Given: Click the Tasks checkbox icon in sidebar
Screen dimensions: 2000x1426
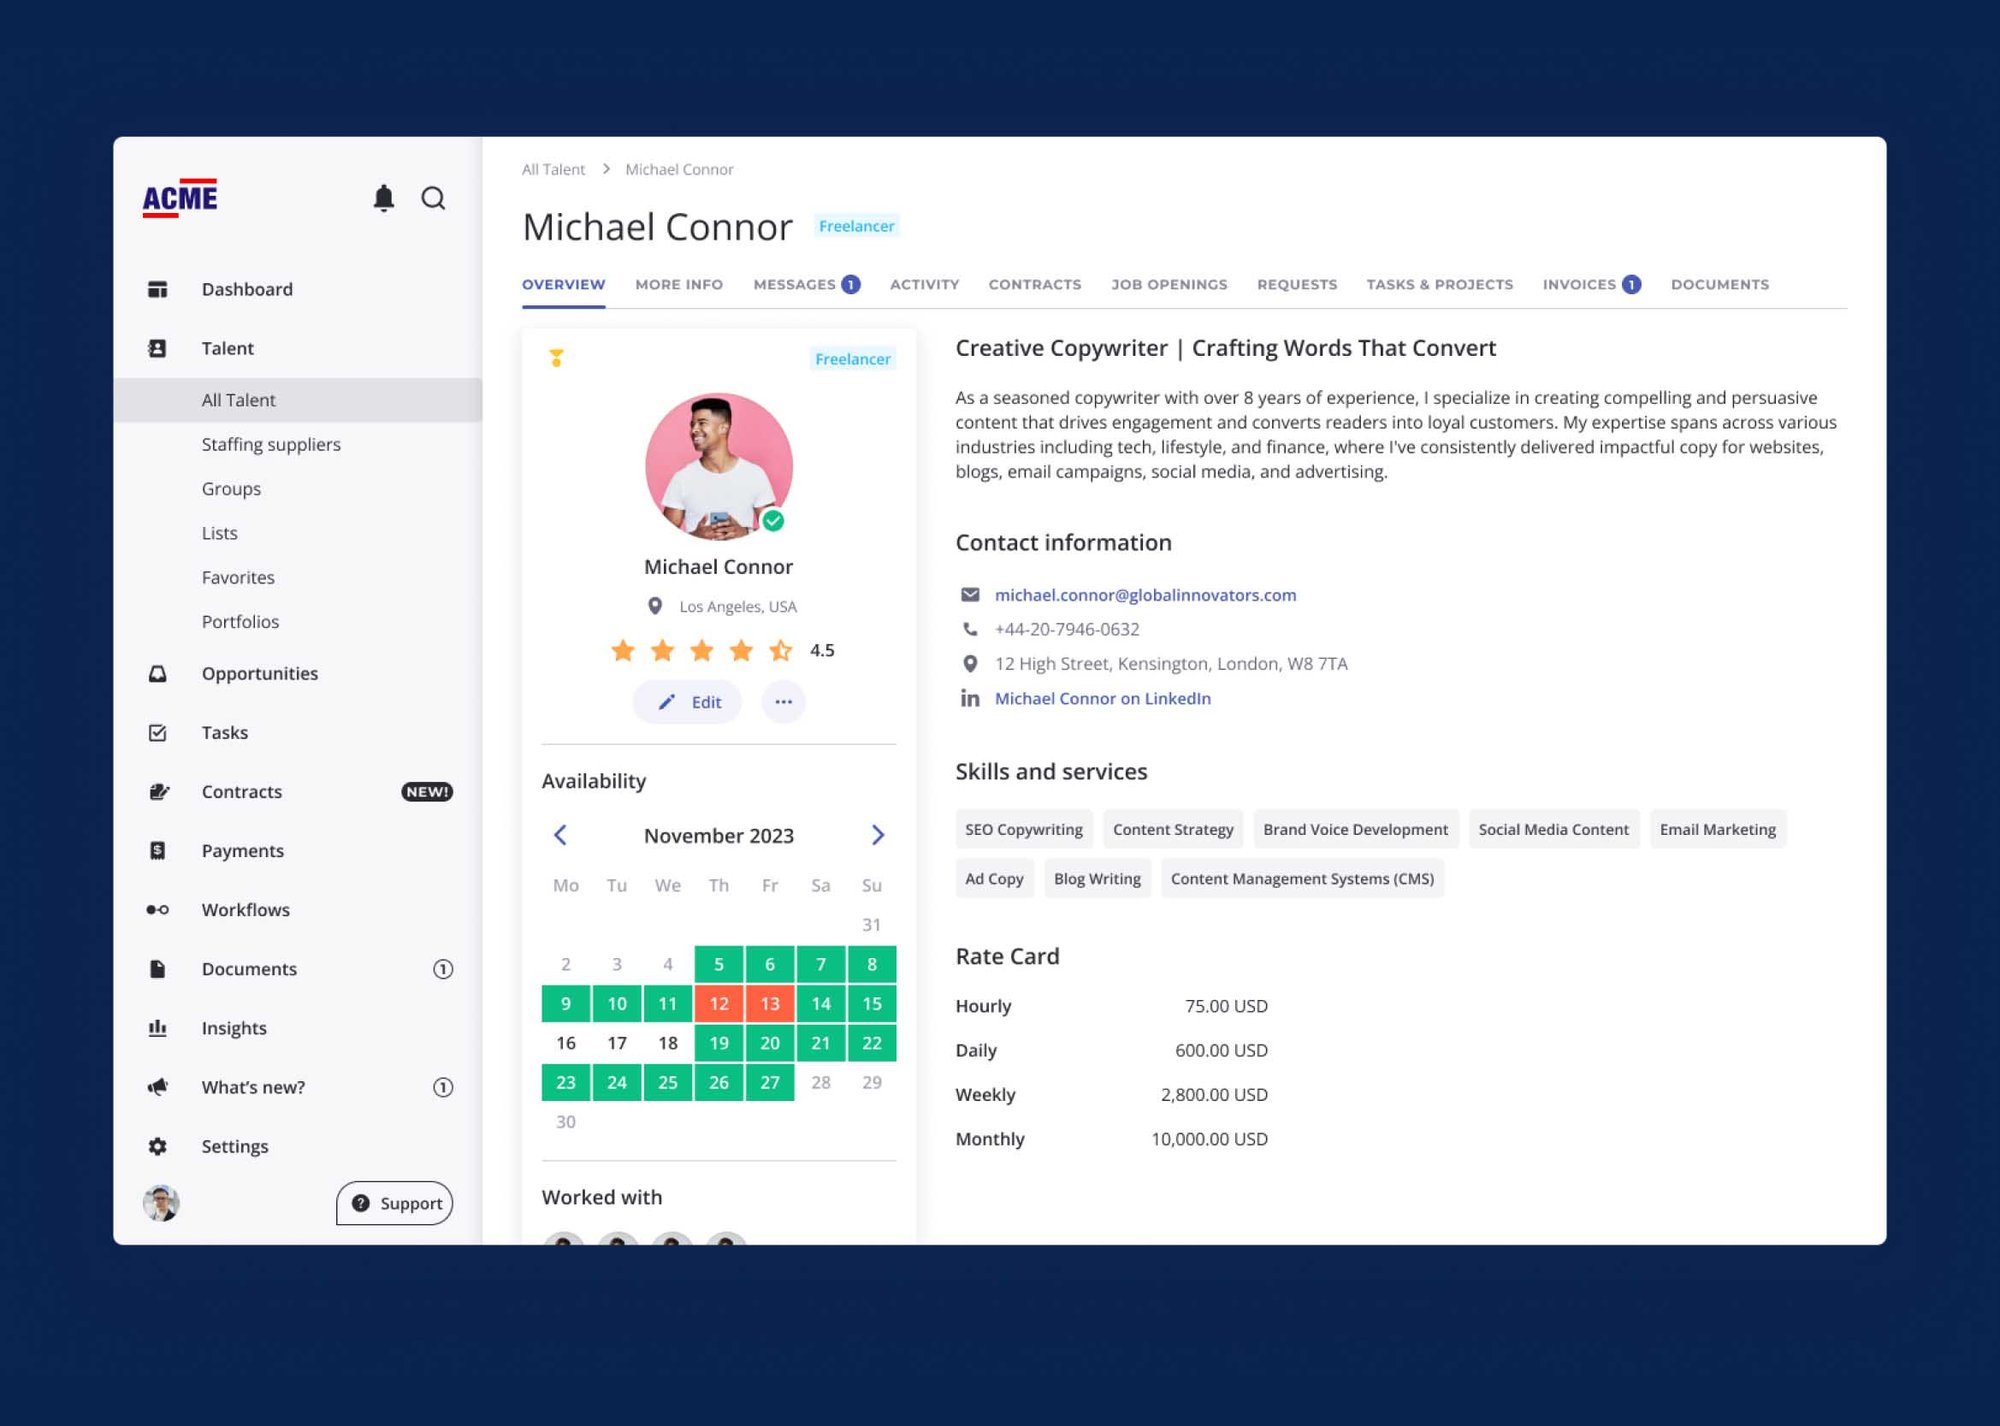Looking at the screenshot, I should (x=158, y=733).
